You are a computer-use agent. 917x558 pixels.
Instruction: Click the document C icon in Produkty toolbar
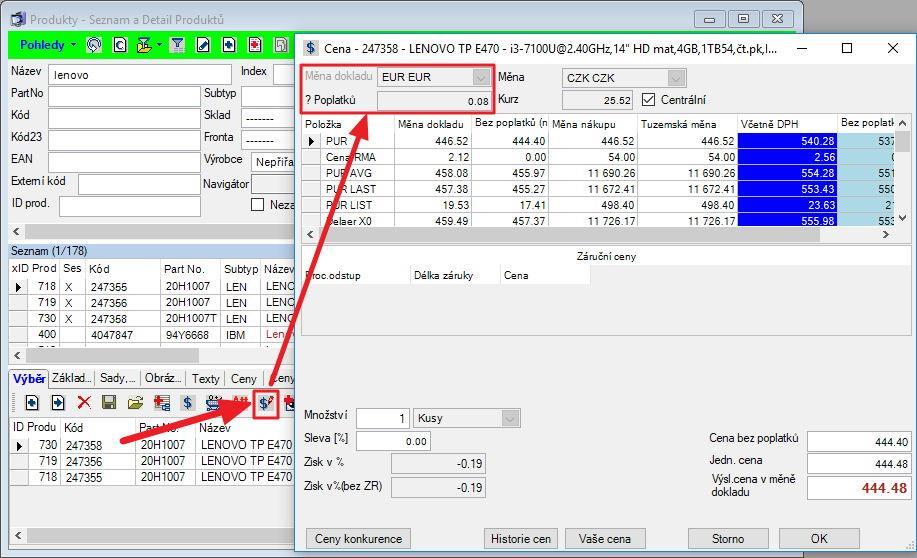(x=120, y=45)
